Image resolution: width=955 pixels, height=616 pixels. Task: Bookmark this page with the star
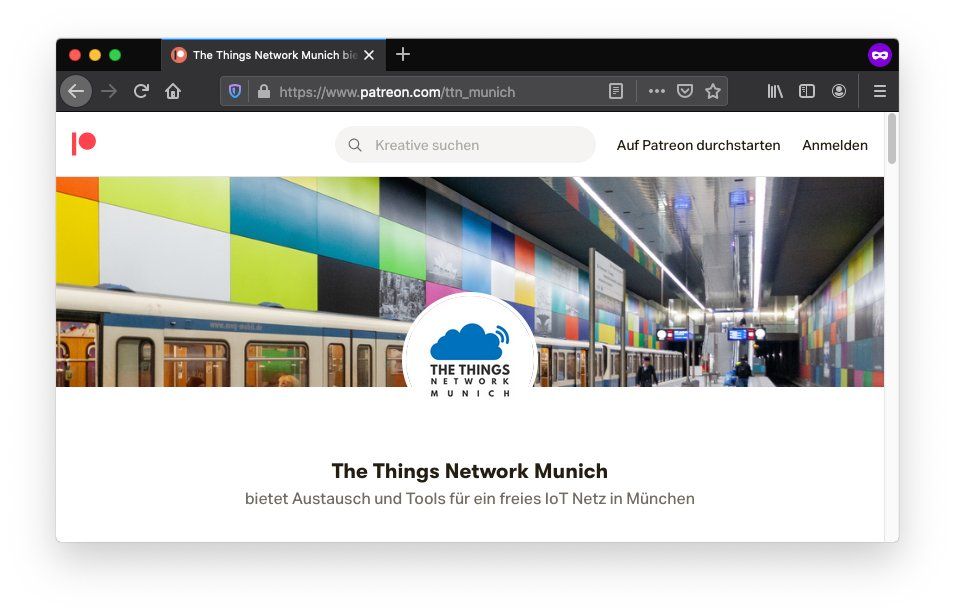[x=713, y=91]
